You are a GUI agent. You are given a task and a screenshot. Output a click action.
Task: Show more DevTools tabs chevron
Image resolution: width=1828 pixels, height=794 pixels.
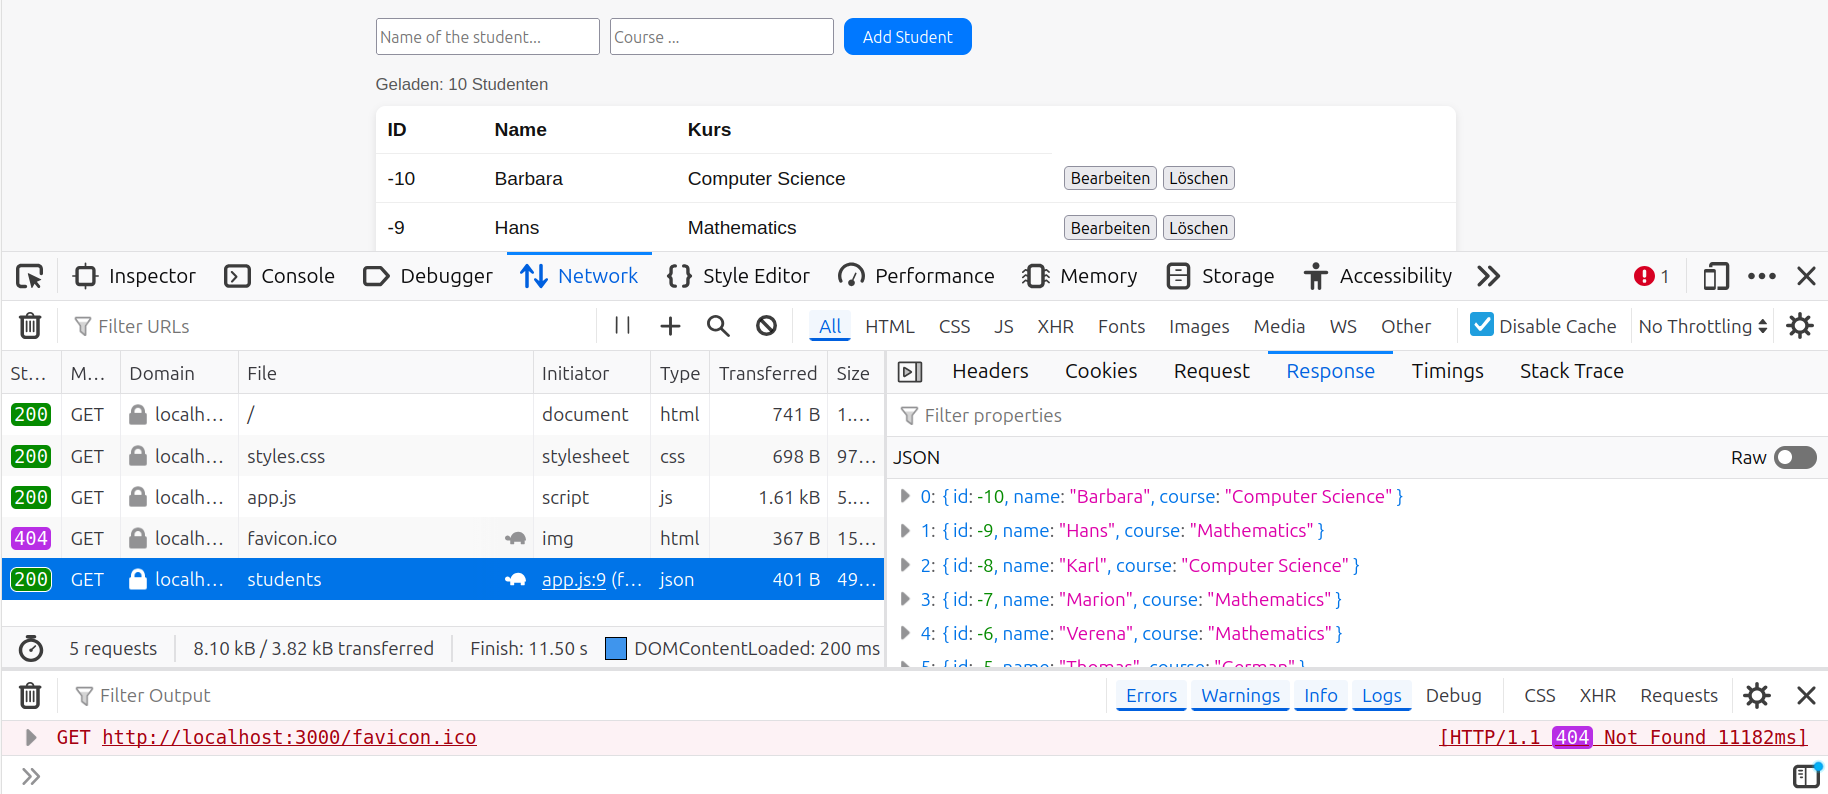tap(1488, 276)
